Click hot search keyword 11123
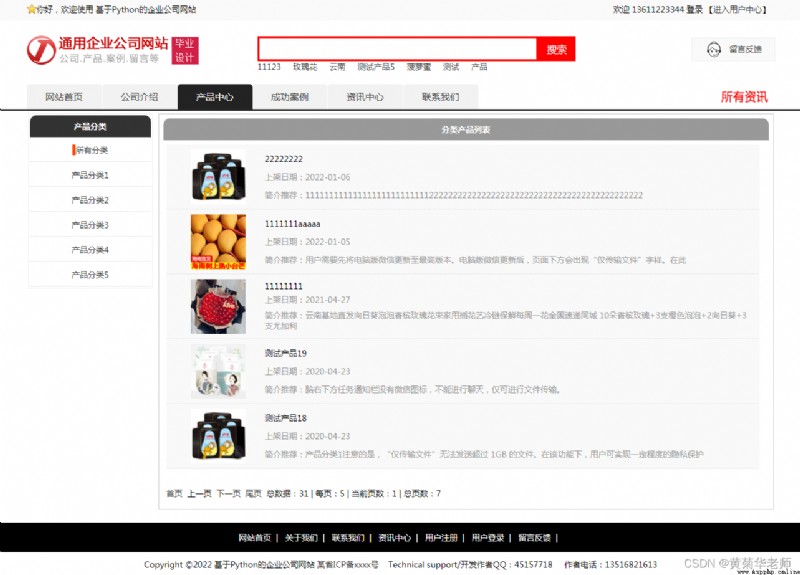 (269, 67)
